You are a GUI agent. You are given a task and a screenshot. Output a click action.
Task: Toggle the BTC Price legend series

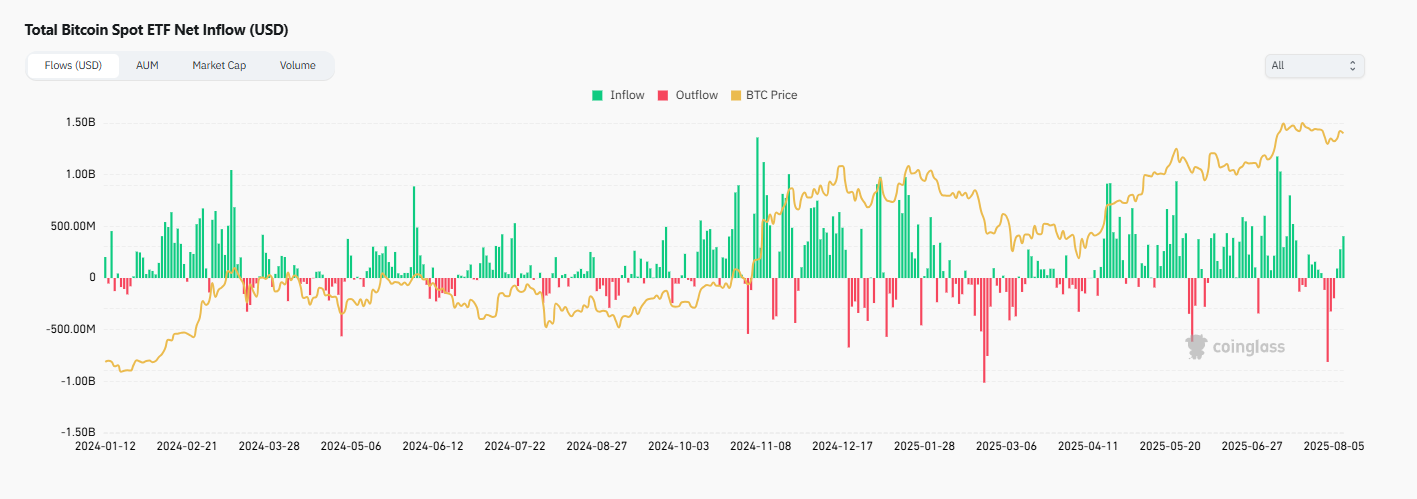click(x=764, y=95)
